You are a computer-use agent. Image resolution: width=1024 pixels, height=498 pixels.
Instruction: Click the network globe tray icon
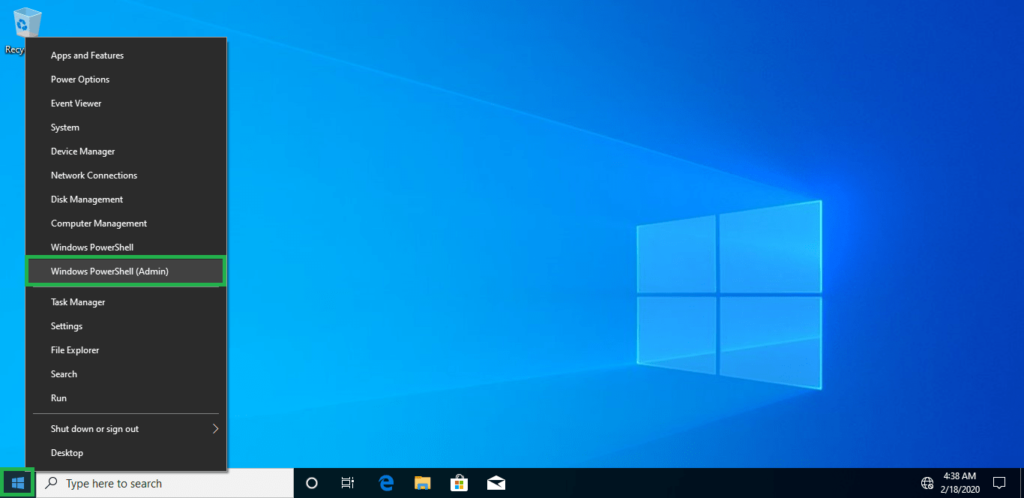[x=927, y=483]
